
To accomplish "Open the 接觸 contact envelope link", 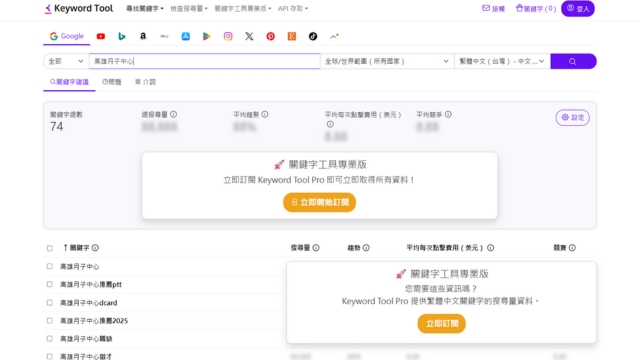I will coord(493,9).
